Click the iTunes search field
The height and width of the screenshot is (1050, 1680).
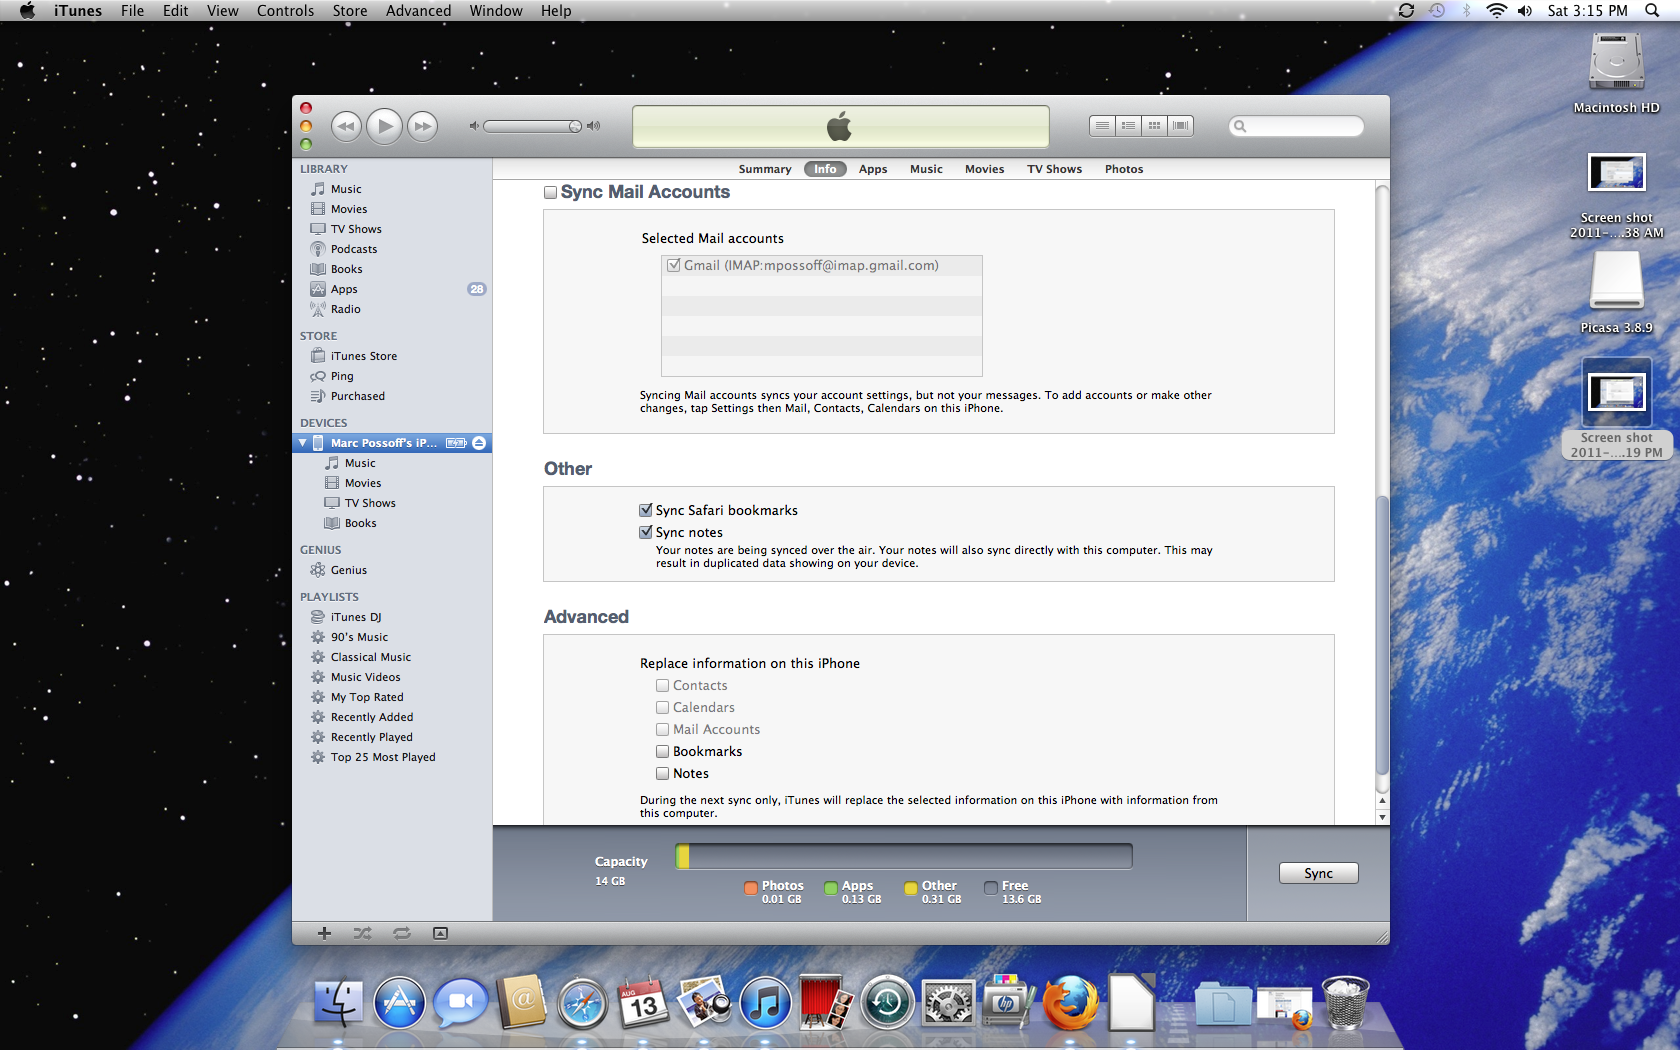pos(1296,126)
